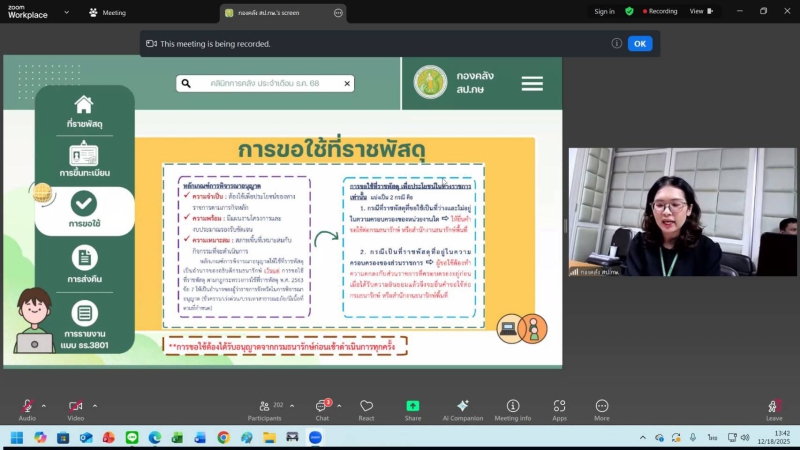Open the Apps icon
Image resolution: width=800 pixels, height=450 pixels.
coord(559,406)
